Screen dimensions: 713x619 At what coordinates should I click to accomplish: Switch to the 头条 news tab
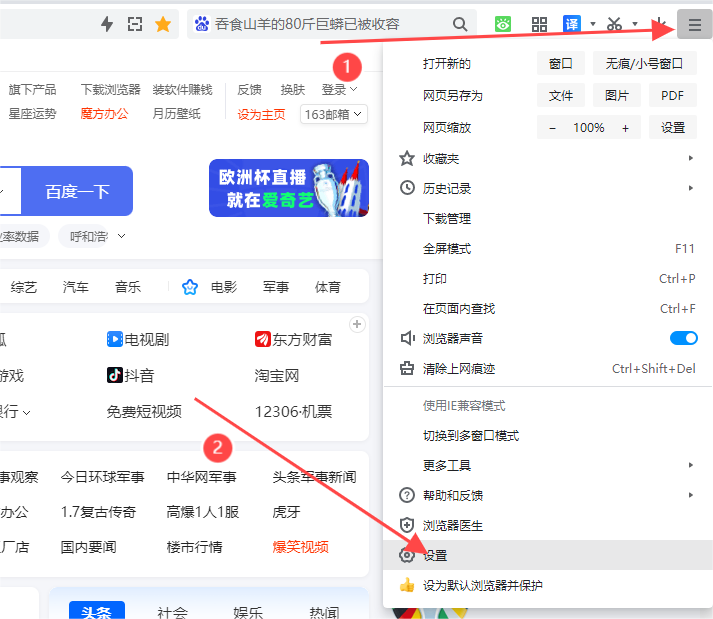point(97,610)
